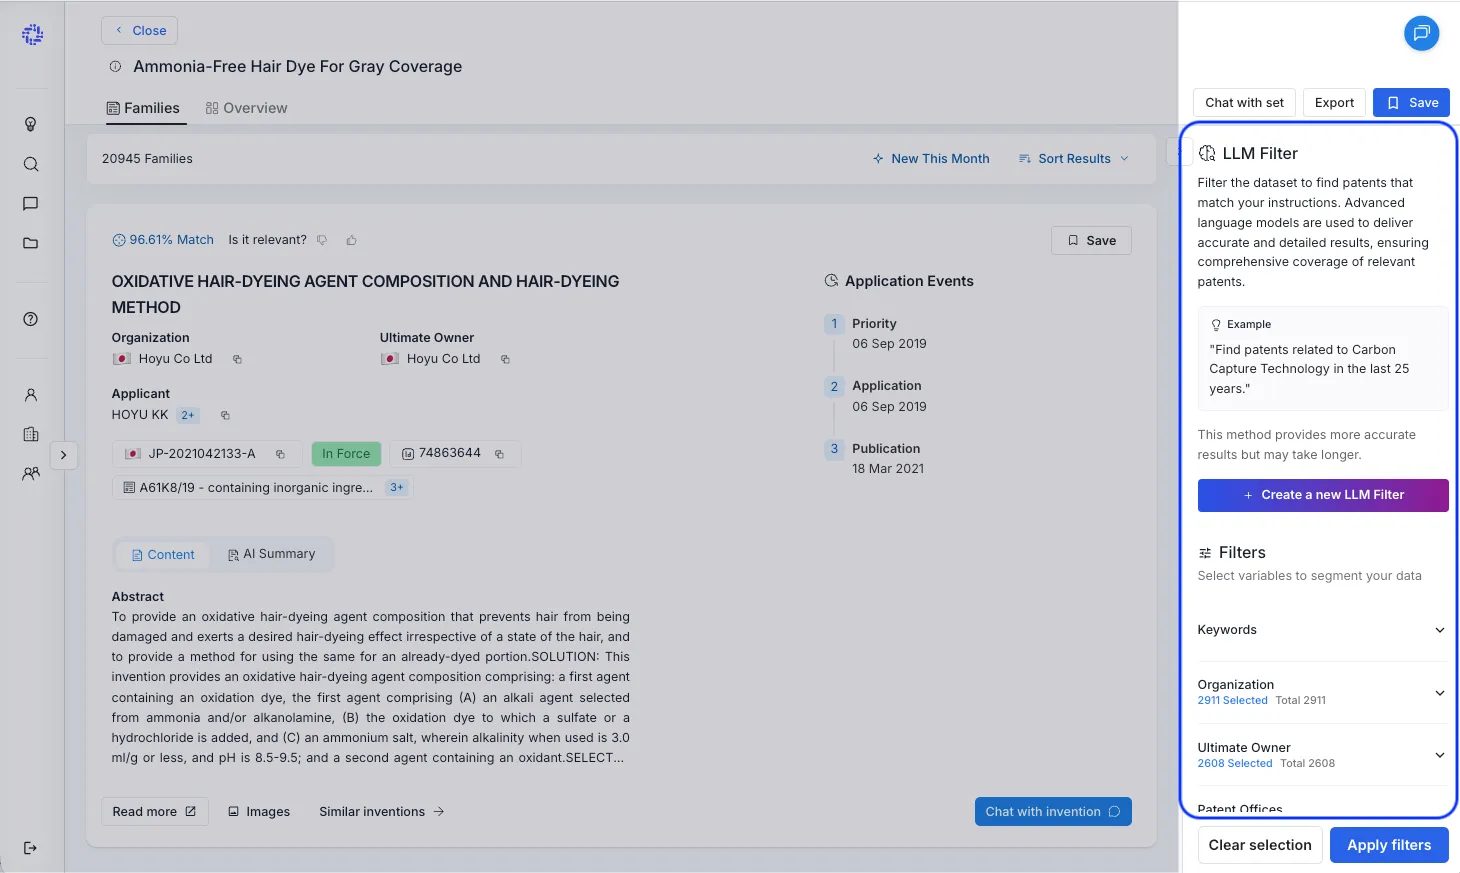The height and width of the screenshot is (873, 1460).
Task: Click the info icon beside the set title
Action: pyautogui.click(x=115, y=66)
